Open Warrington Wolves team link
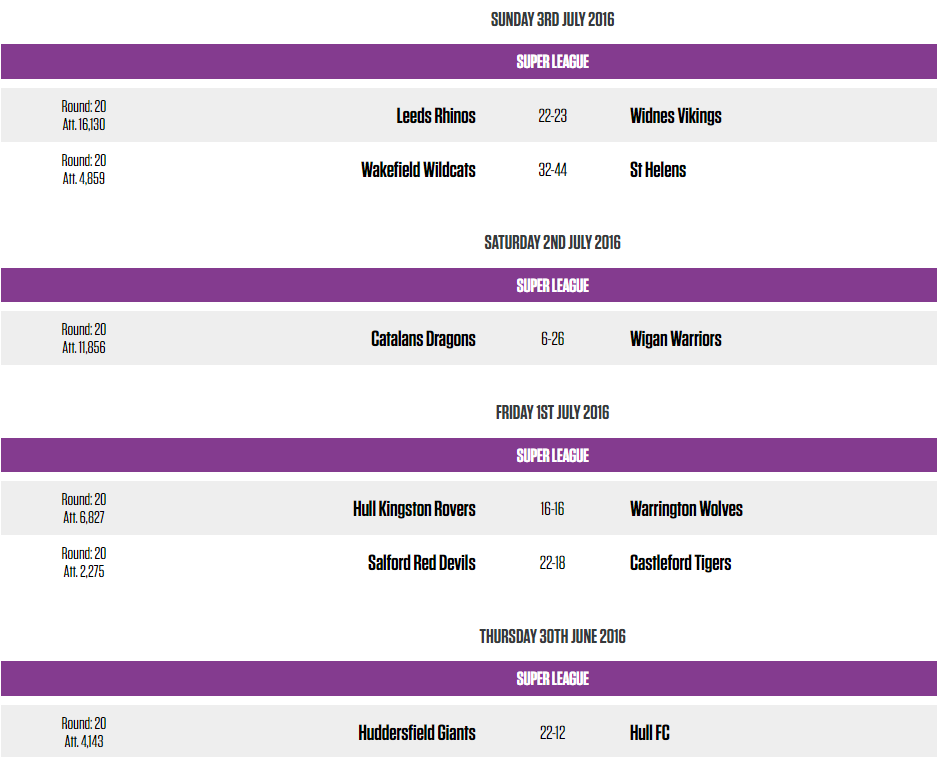 pyautogui.click(x=686, y=509)
